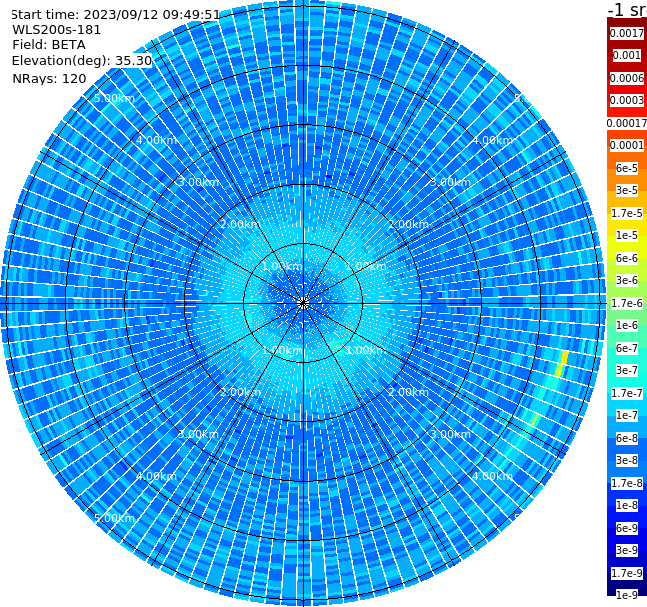Screen dimensions: 647x607
Task: Click the upper-left 2.00km range label
Action: click(241, 224)
